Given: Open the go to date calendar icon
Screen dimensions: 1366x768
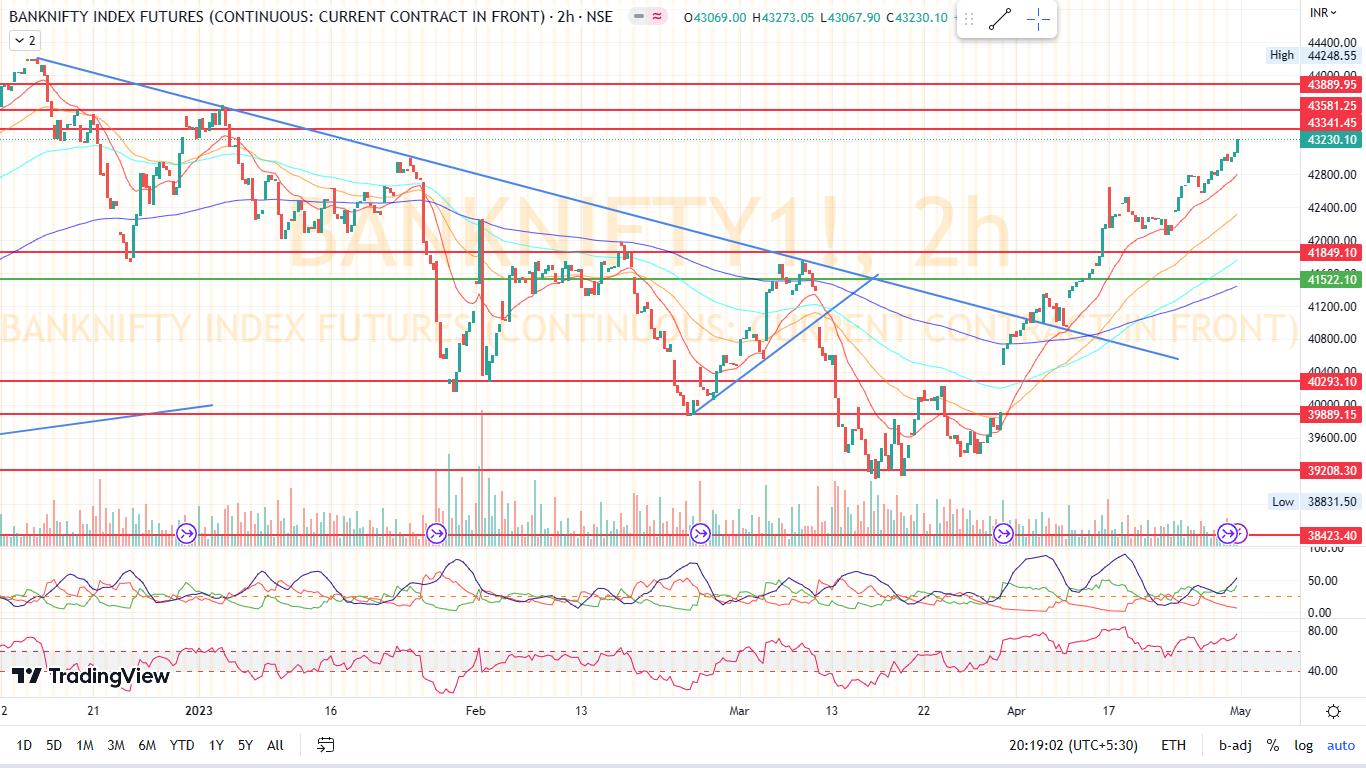Looking at the screenshot, I should pyautogui.click(x=326, y=745).
